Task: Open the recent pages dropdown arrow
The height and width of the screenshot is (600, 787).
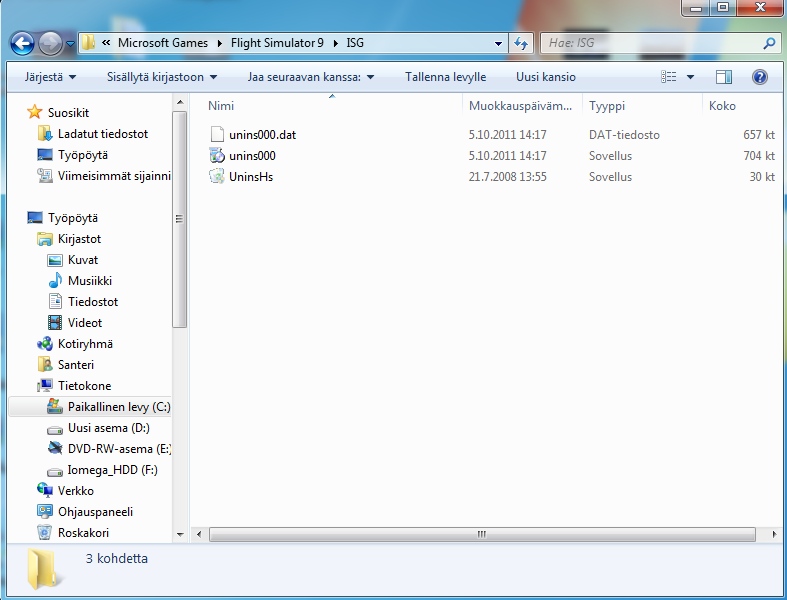Action: point(71,44)
